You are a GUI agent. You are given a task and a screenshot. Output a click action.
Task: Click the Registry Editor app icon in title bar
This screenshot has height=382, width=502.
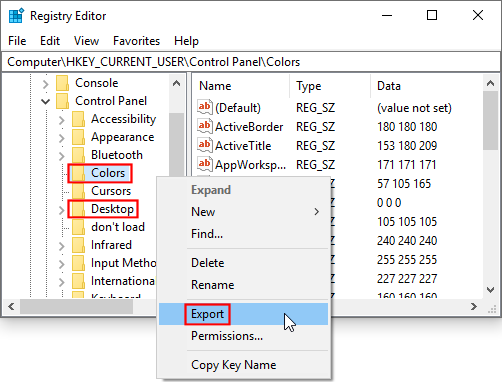(x=16, y=16)
